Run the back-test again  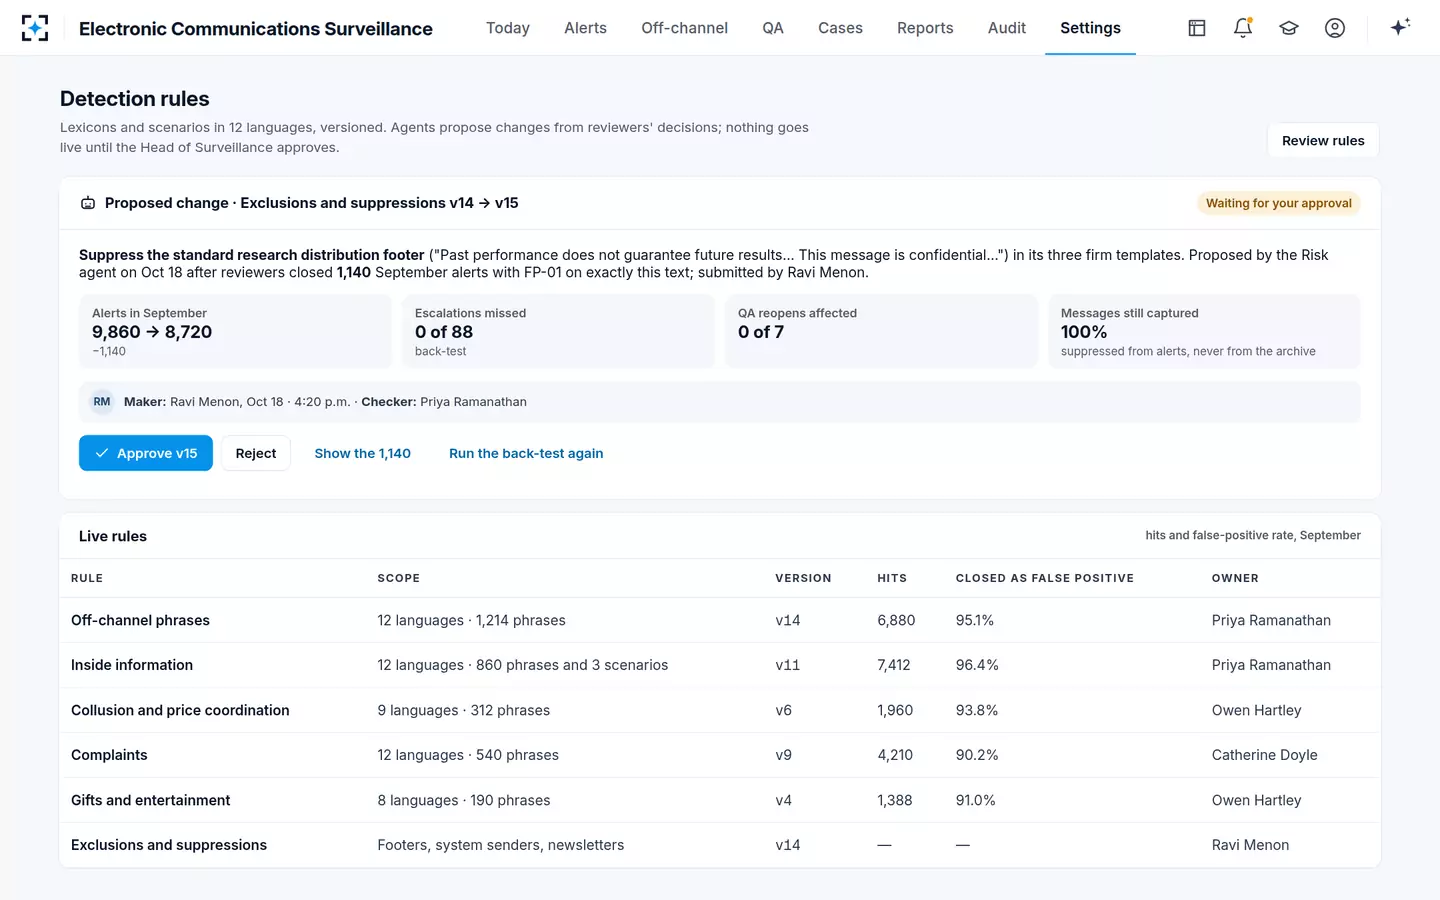coord(526,453)
